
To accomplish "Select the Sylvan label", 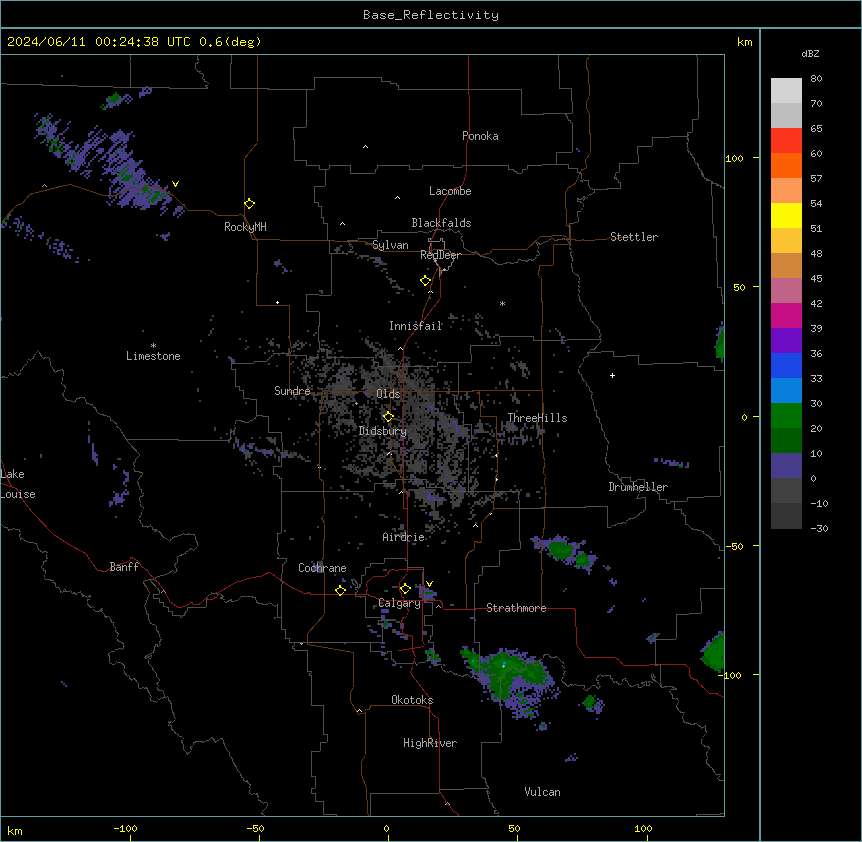I will [x=390, y=245].
